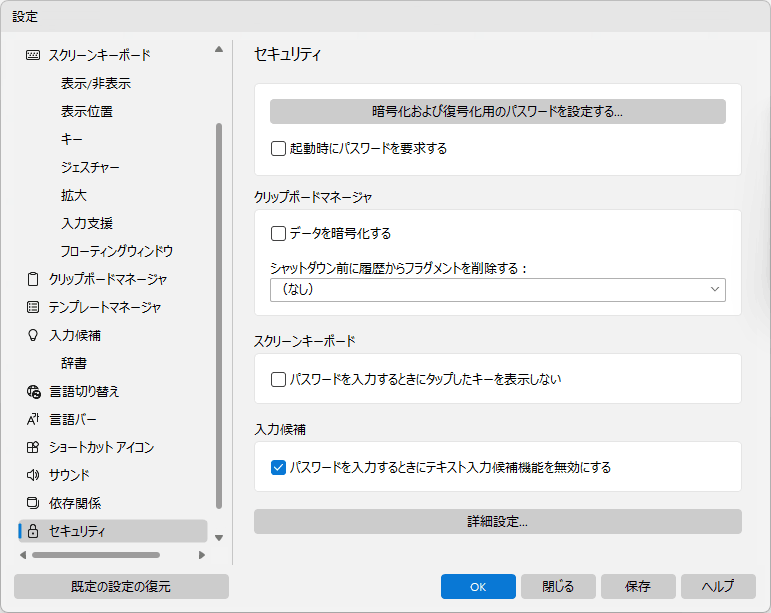Click the 依存関係 icon
The height and width of the screenshot is (613, 771).
[33, 503]
